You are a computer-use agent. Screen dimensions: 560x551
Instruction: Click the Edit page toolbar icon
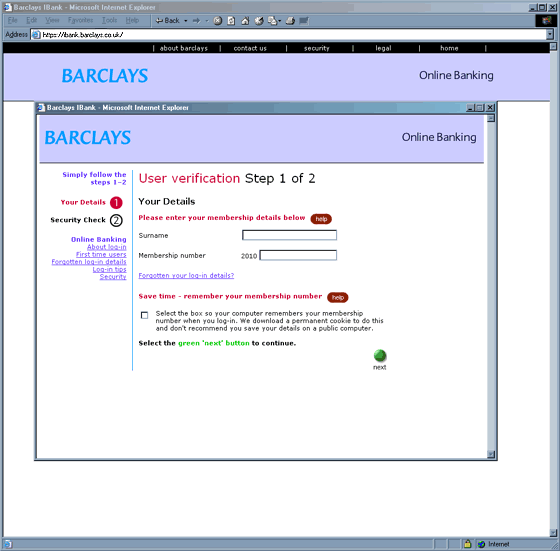tap(304, 21)
